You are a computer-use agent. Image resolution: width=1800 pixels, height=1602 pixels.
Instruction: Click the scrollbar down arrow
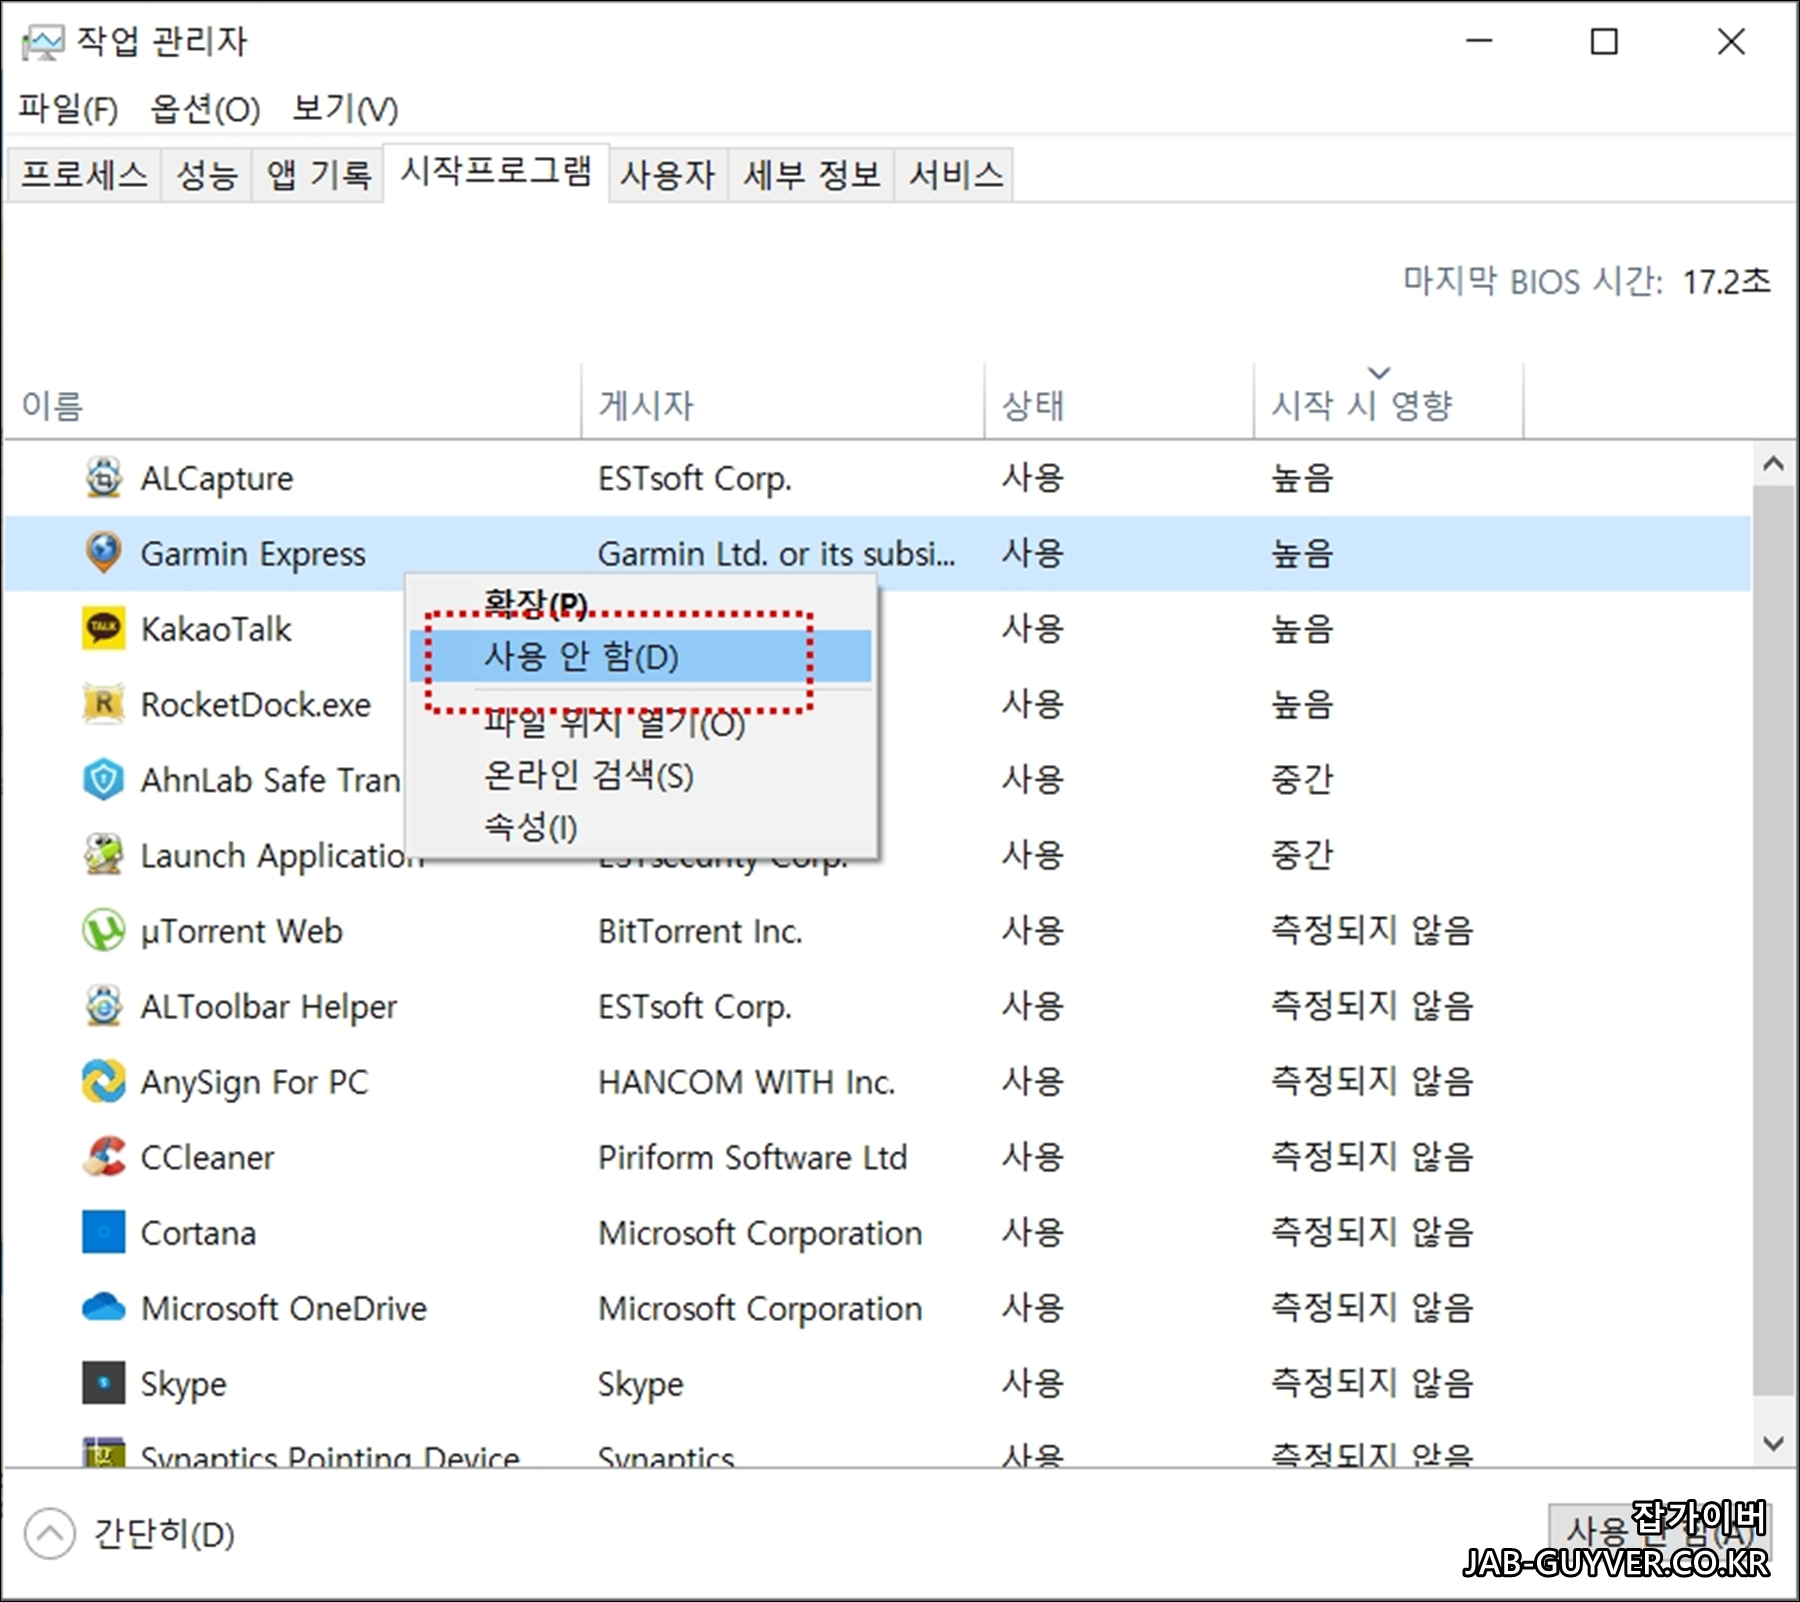pyautogui.click(x=1774, y=1444)
